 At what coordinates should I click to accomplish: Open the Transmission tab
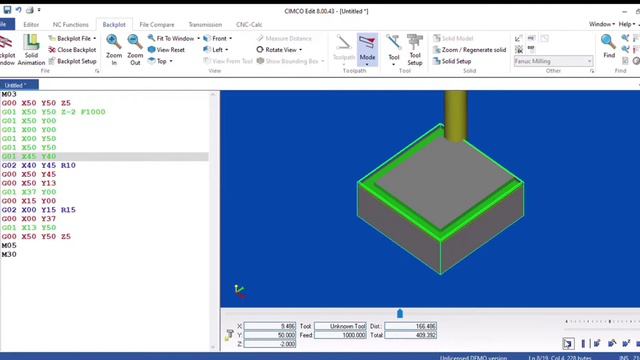(205, 24)
